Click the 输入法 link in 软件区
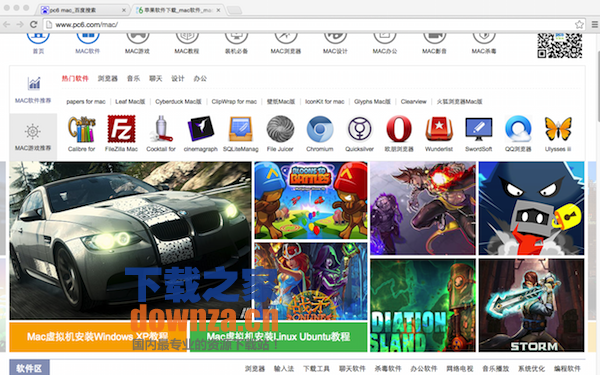The height and width of the screenshot is (375, 600). pos(284,368)
